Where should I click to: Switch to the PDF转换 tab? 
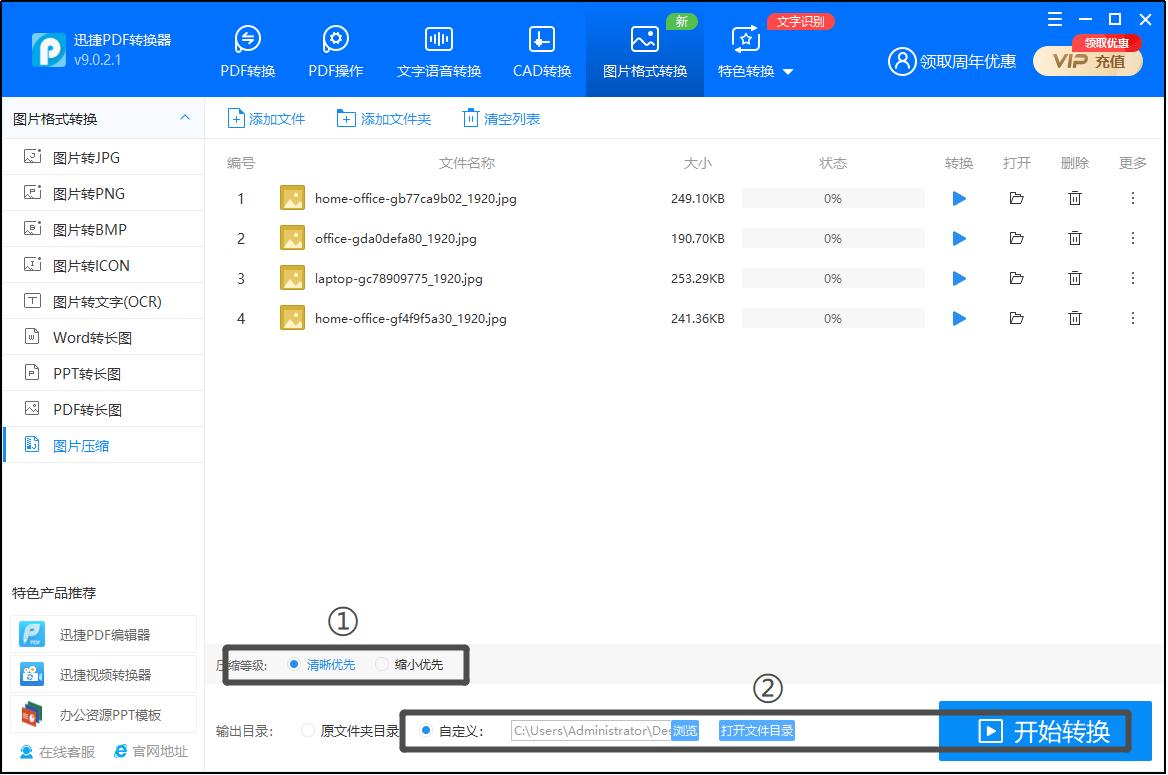(247, 52)
